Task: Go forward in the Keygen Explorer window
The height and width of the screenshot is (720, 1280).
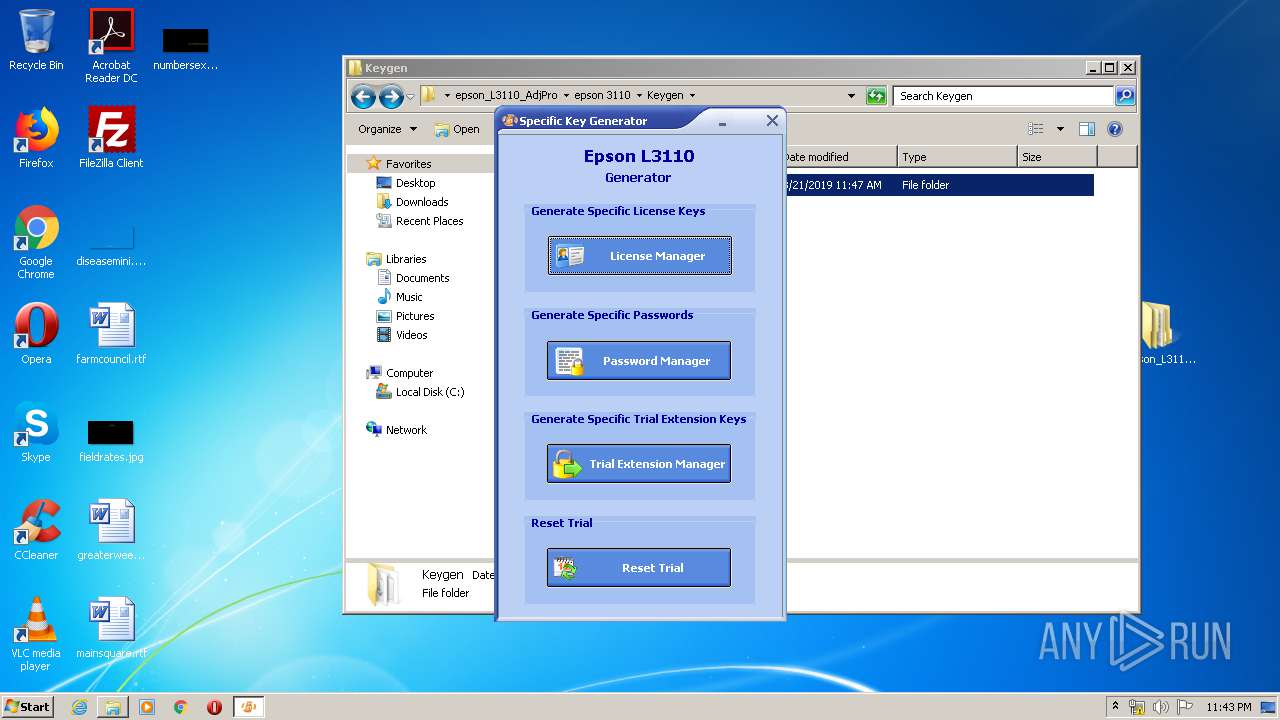Action: click(391, 96)
